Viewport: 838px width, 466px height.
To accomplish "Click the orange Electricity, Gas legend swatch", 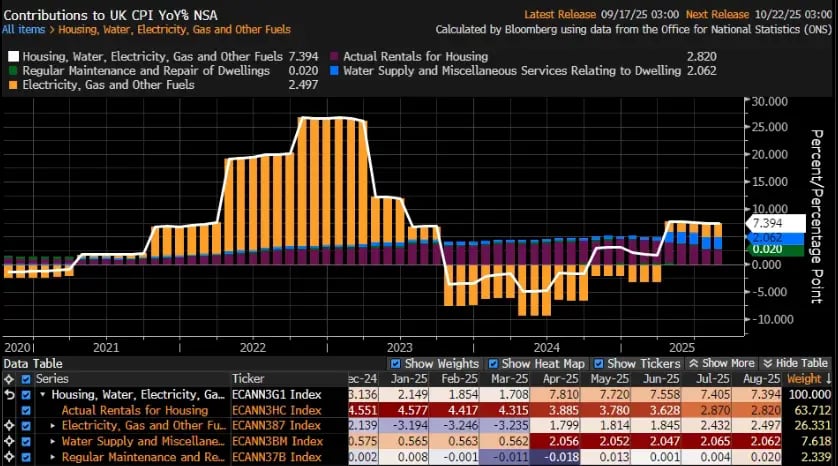I will click(x=12, y=85).
